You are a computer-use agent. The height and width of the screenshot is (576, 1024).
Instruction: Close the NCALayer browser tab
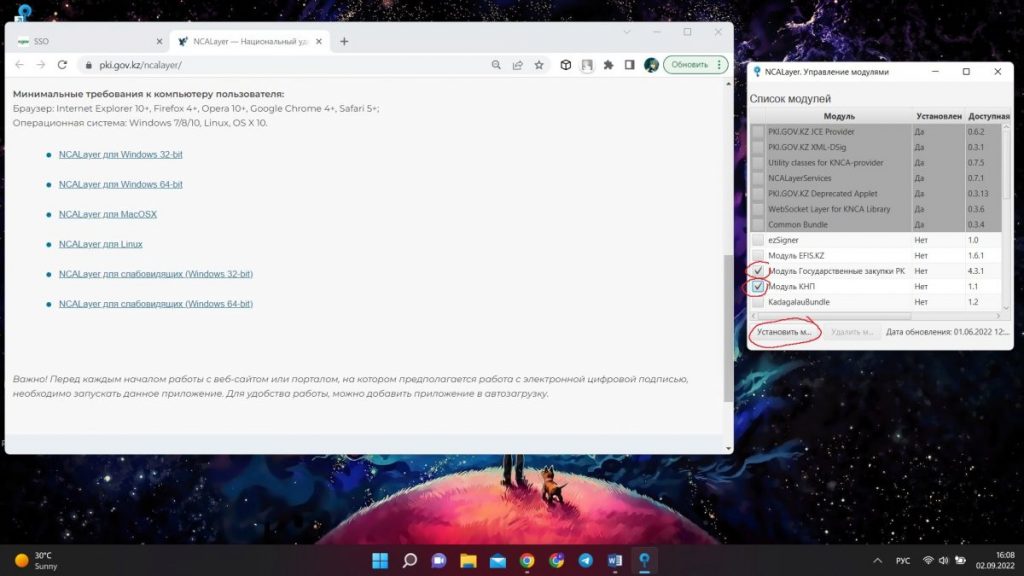[x=319, y=41]
